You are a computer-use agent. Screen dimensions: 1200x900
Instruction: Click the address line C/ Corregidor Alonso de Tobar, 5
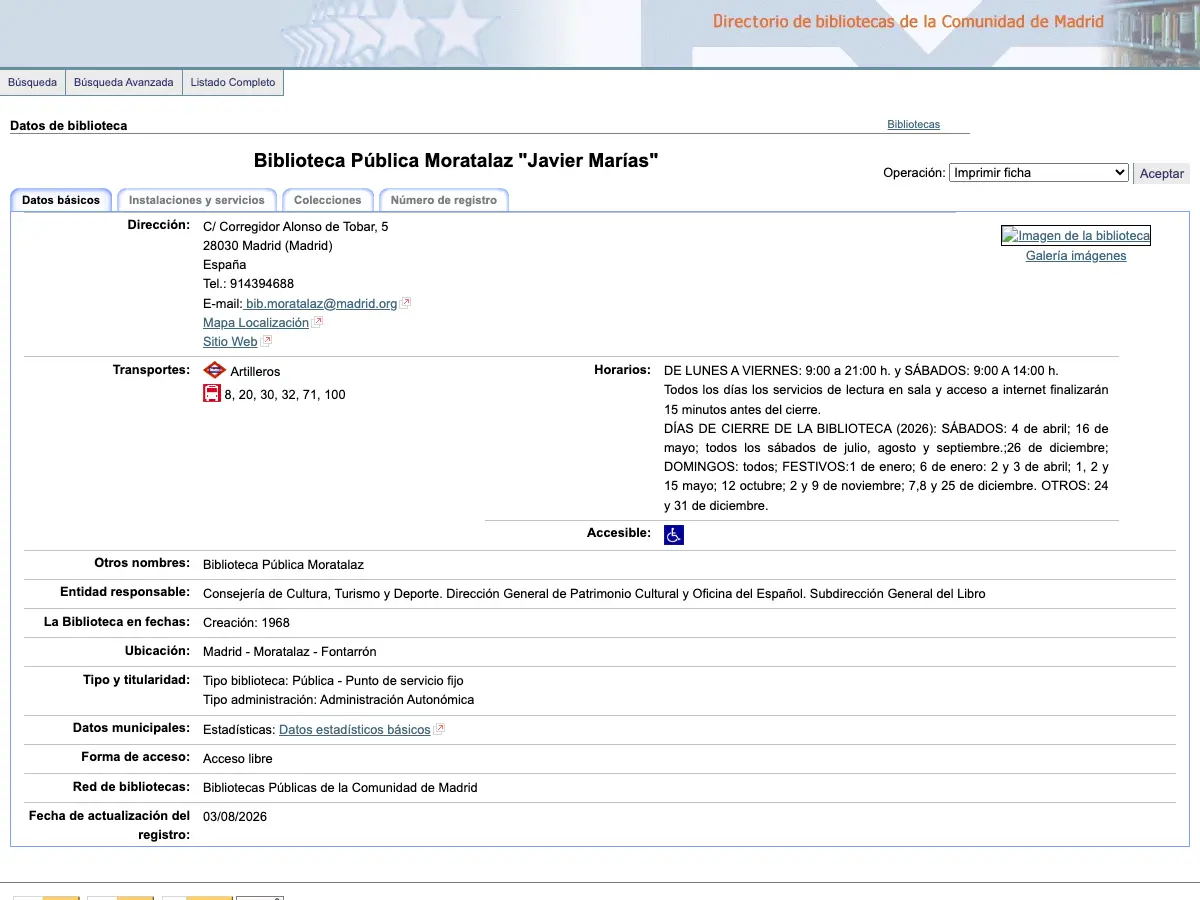click(296, 227)
